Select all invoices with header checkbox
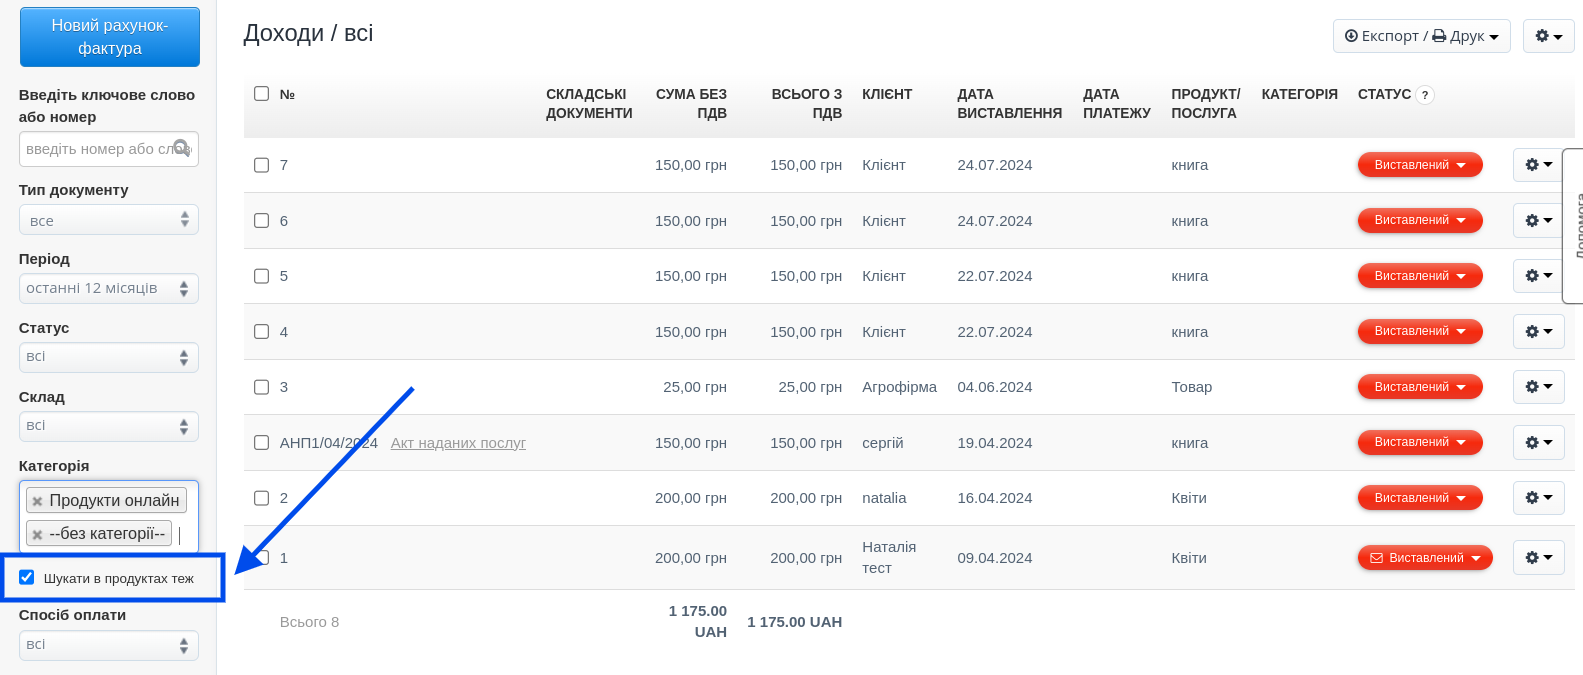The image size is (1583, 675). point(262,94)
